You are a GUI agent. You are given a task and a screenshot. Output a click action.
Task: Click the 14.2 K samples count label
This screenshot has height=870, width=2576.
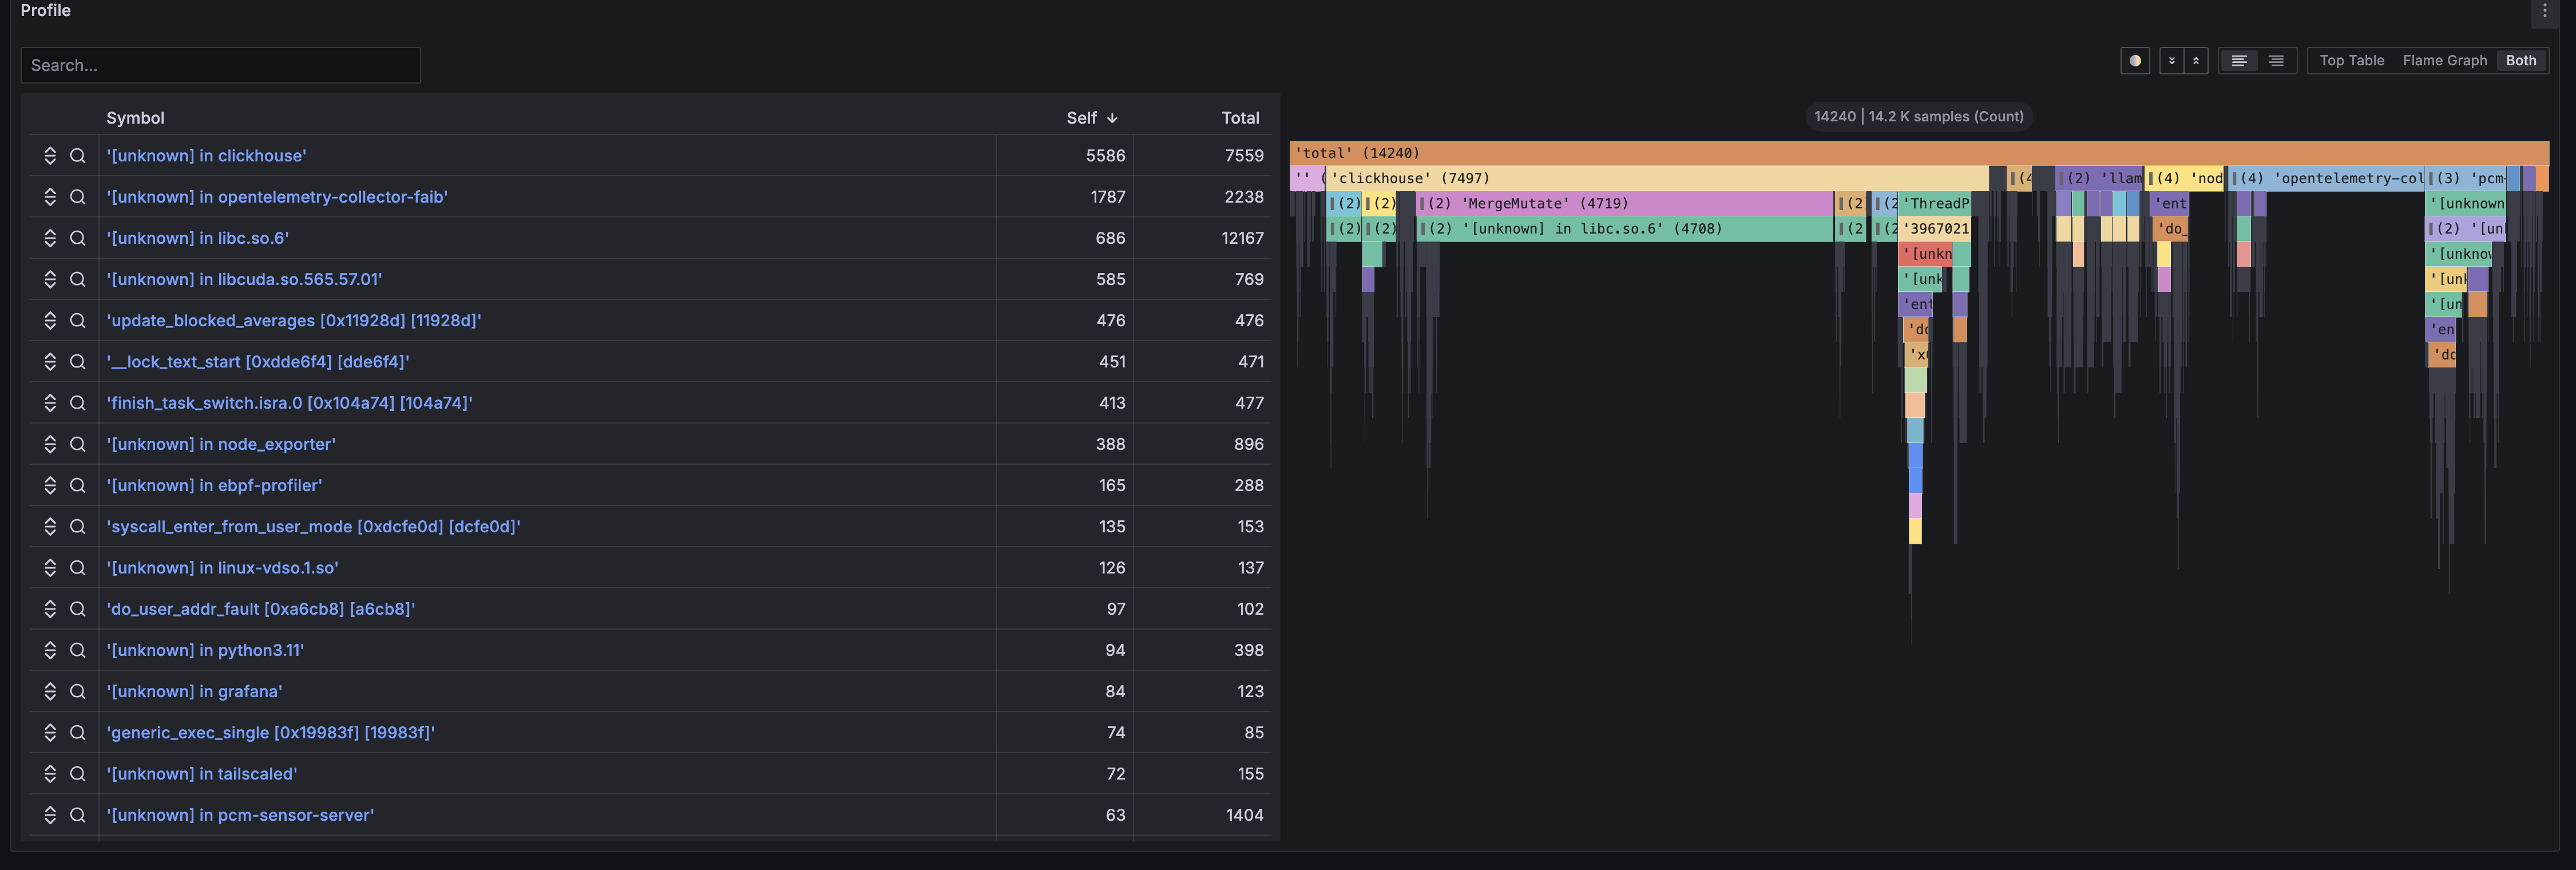point(1918,117)
